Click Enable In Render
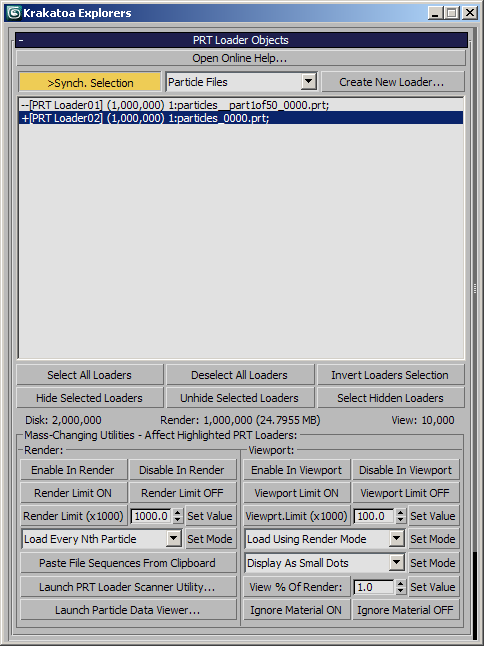Viewport: 484px width, 646px height. pos(73,470)
